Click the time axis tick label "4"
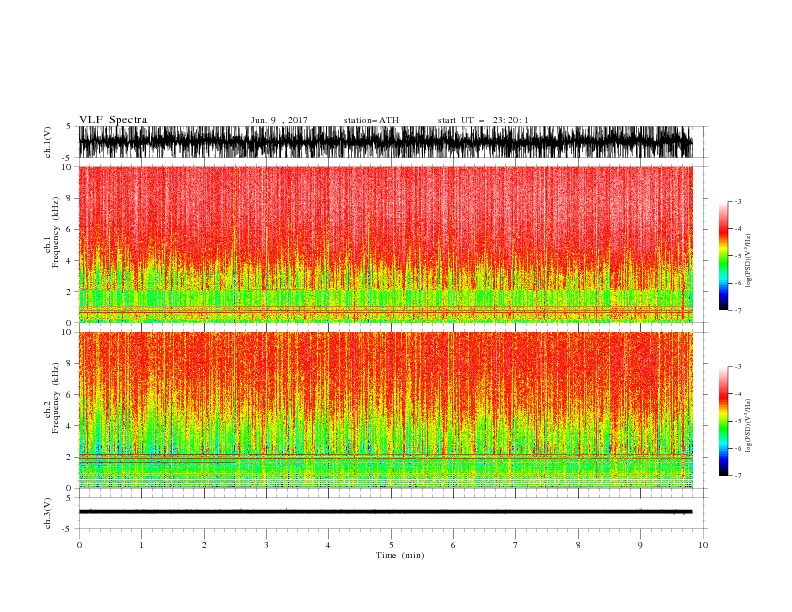The height and width of the screenshot is (612, 792). [x=328, y=545]
